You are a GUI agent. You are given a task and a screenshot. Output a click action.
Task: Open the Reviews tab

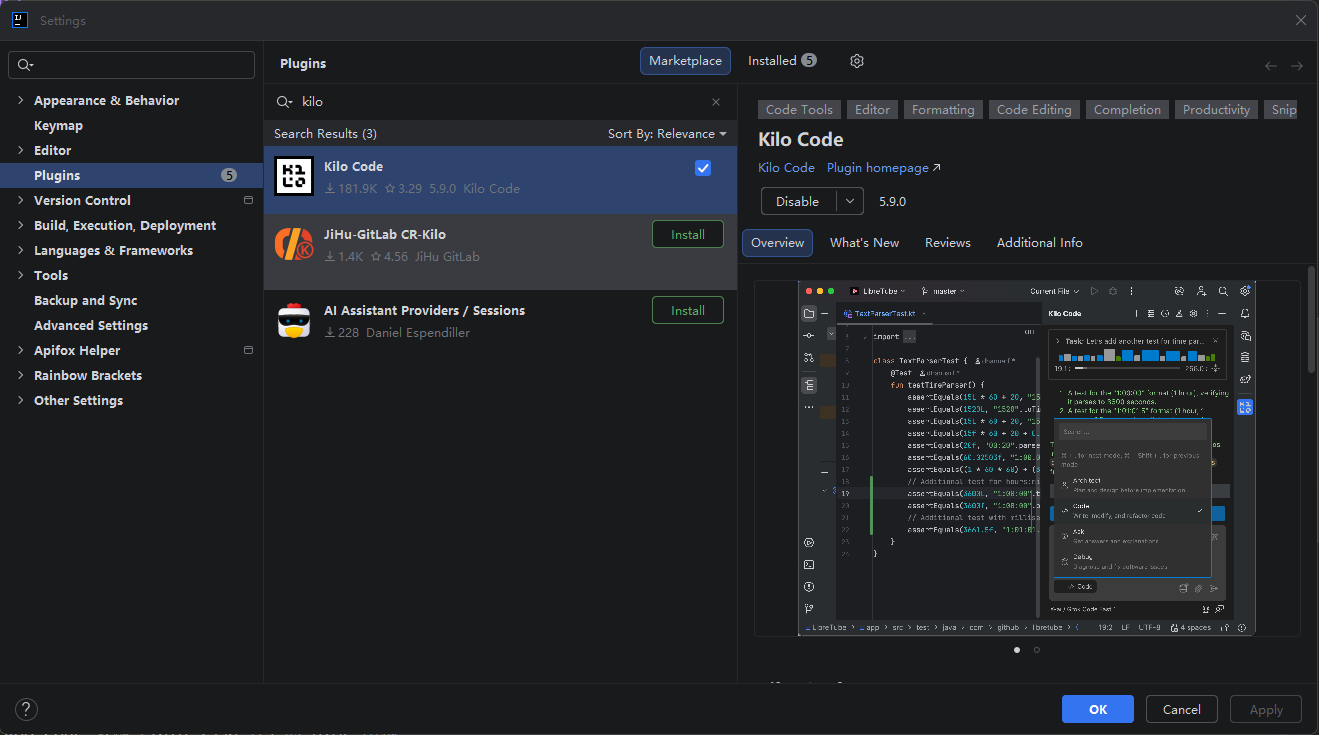point(947,242)
